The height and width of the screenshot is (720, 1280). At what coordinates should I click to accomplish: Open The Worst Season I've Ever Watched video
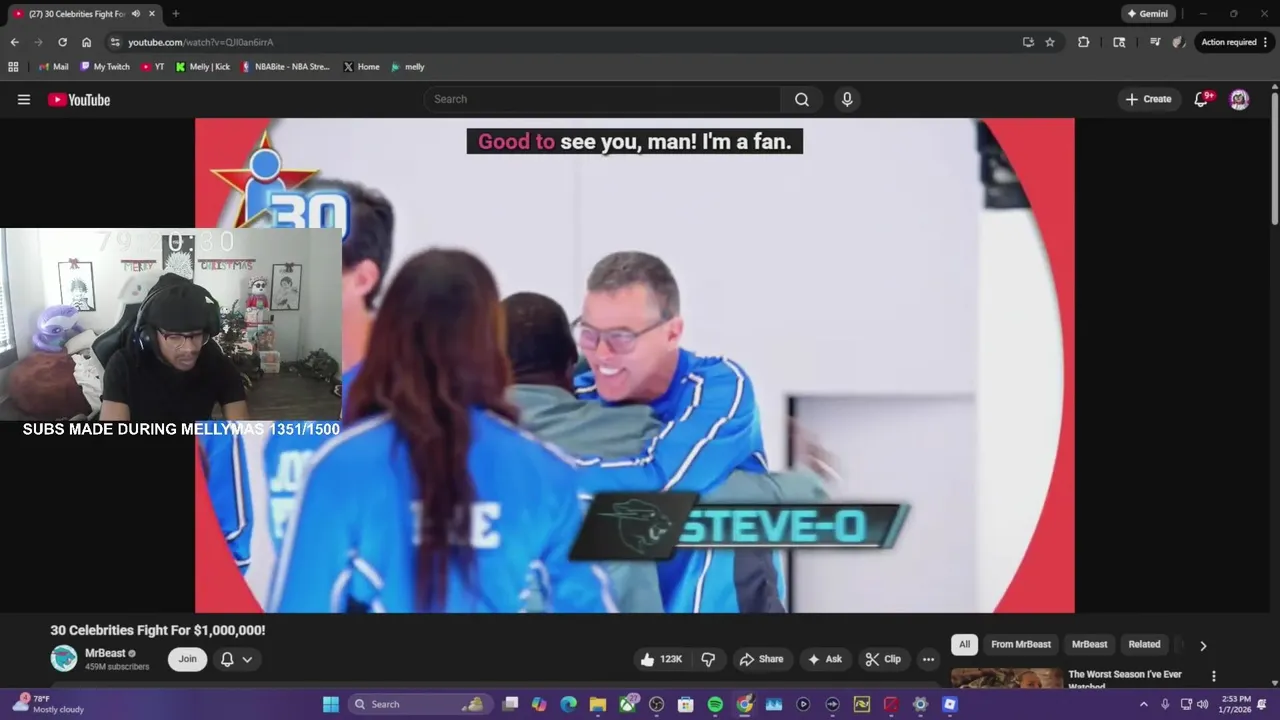pyautogui.click(x=1125, y=679)
